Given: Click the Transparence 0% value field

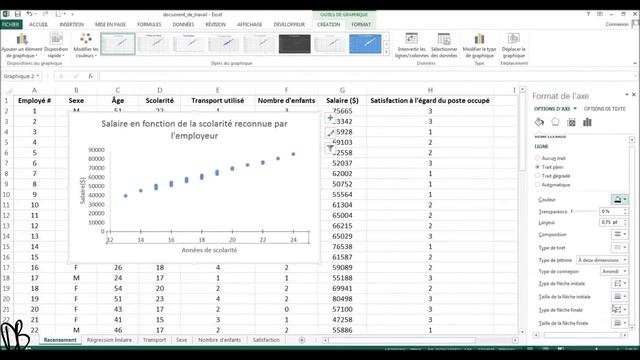Looking at the screenshot, I should pyautogui.click(x=611, y=211).
